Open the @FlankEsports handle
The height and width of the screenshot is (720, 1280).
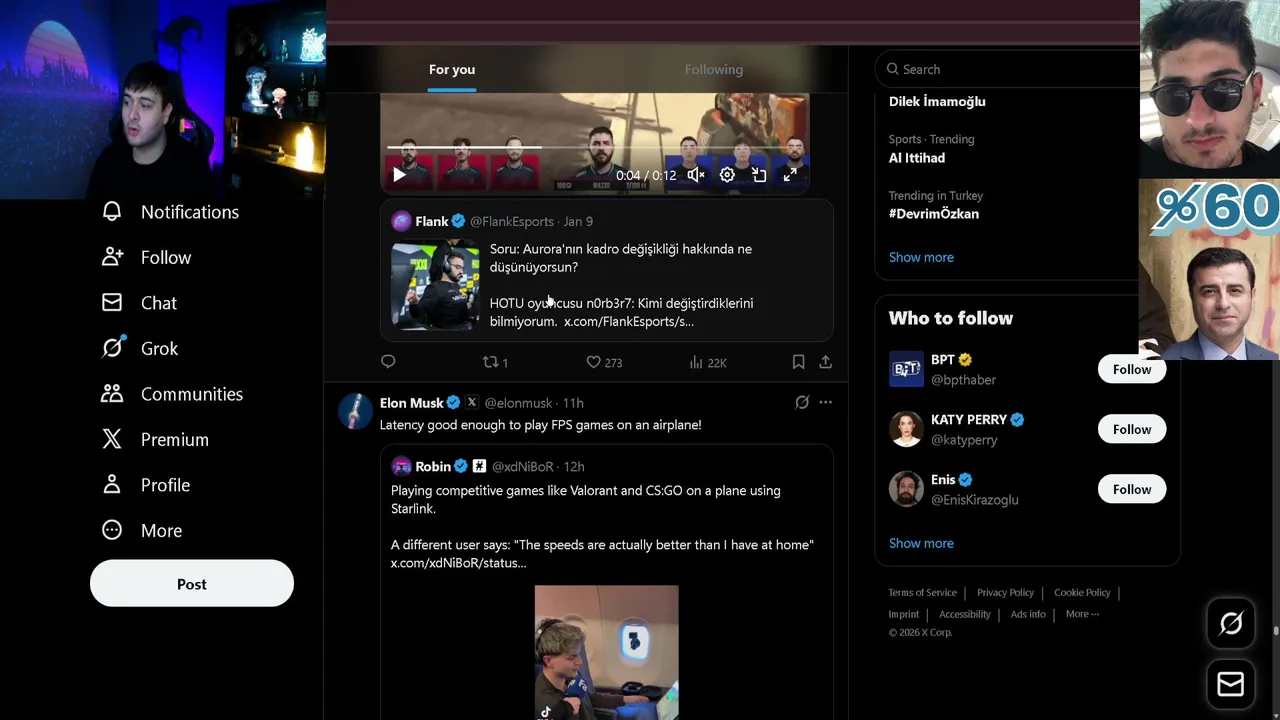511,221
